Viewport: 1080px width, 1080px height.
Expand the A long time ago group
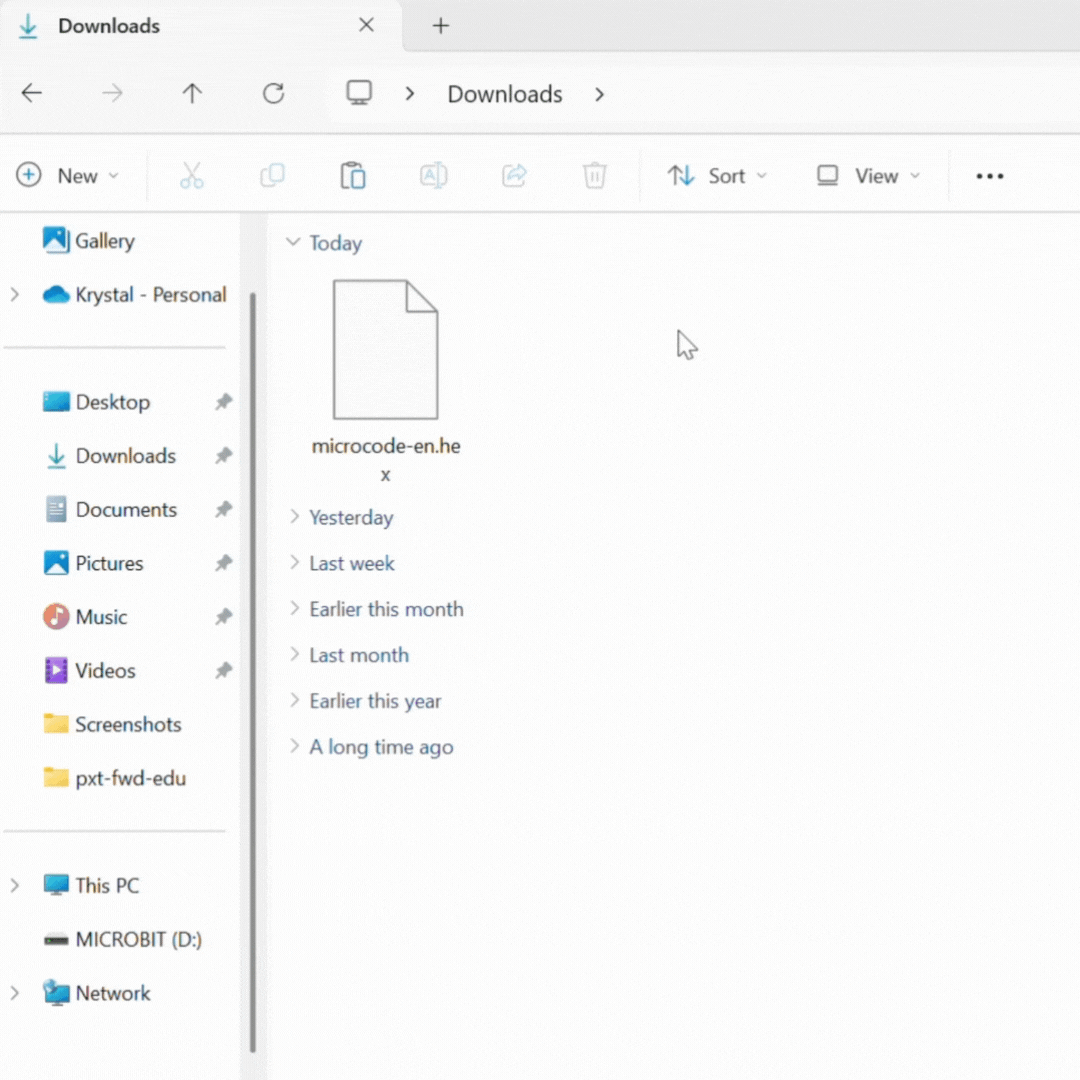point(294,746)
